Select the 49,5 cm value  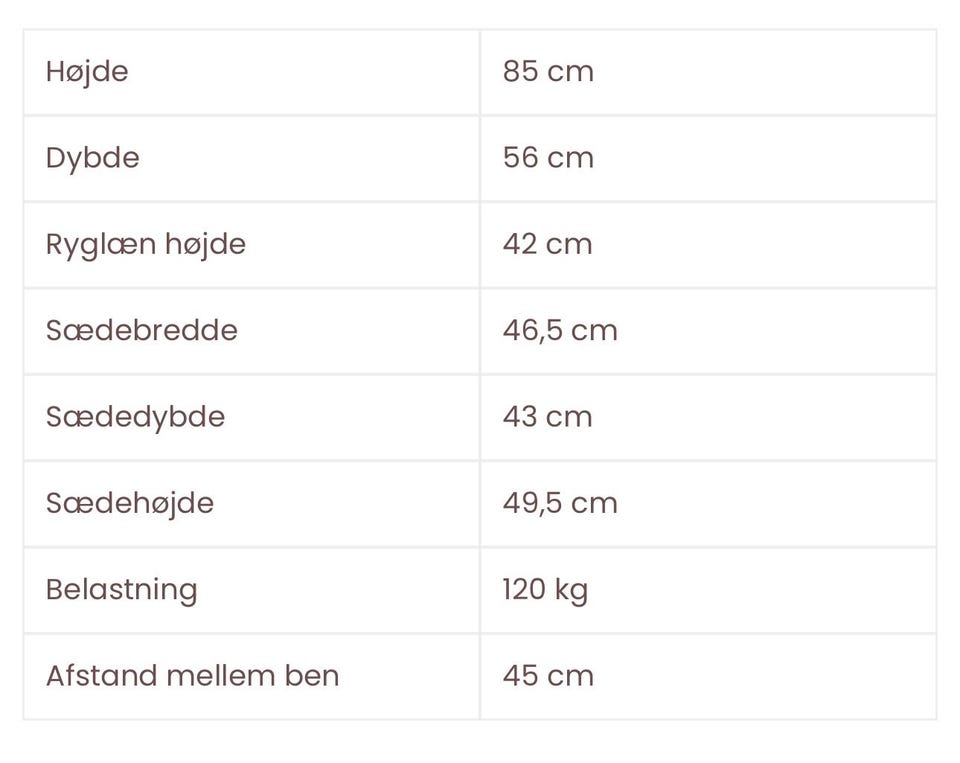[560, 502]
